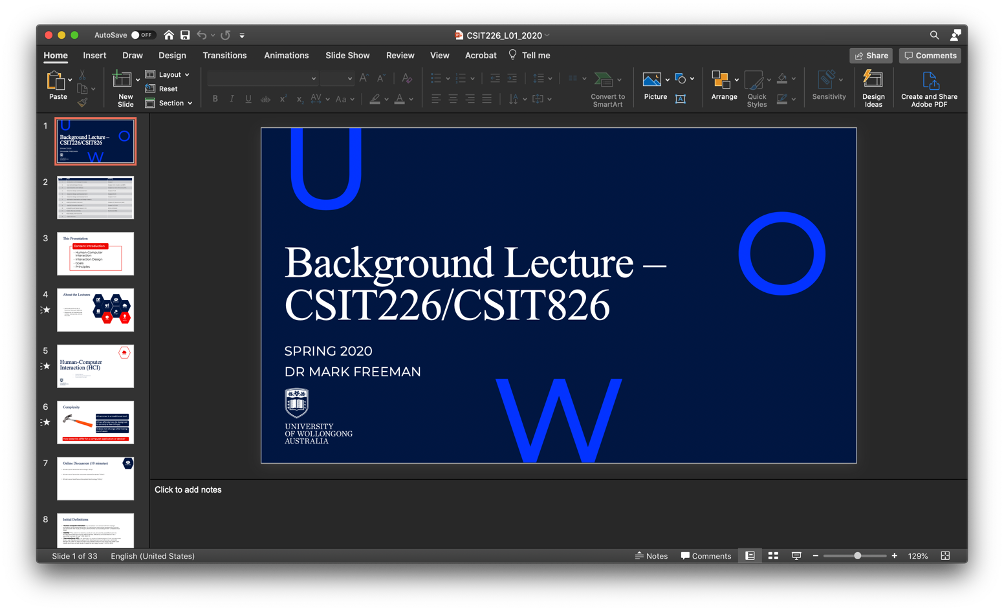
Task: Open the Comments panel
Action: (x=928, y=55)
